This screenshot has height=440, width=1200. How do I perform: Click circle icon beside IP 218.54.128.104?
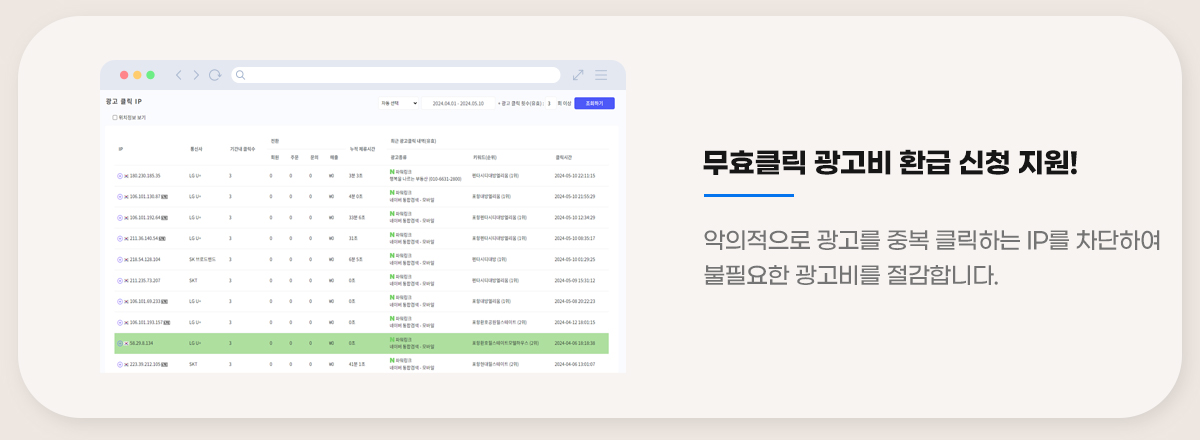pos(120,259)
